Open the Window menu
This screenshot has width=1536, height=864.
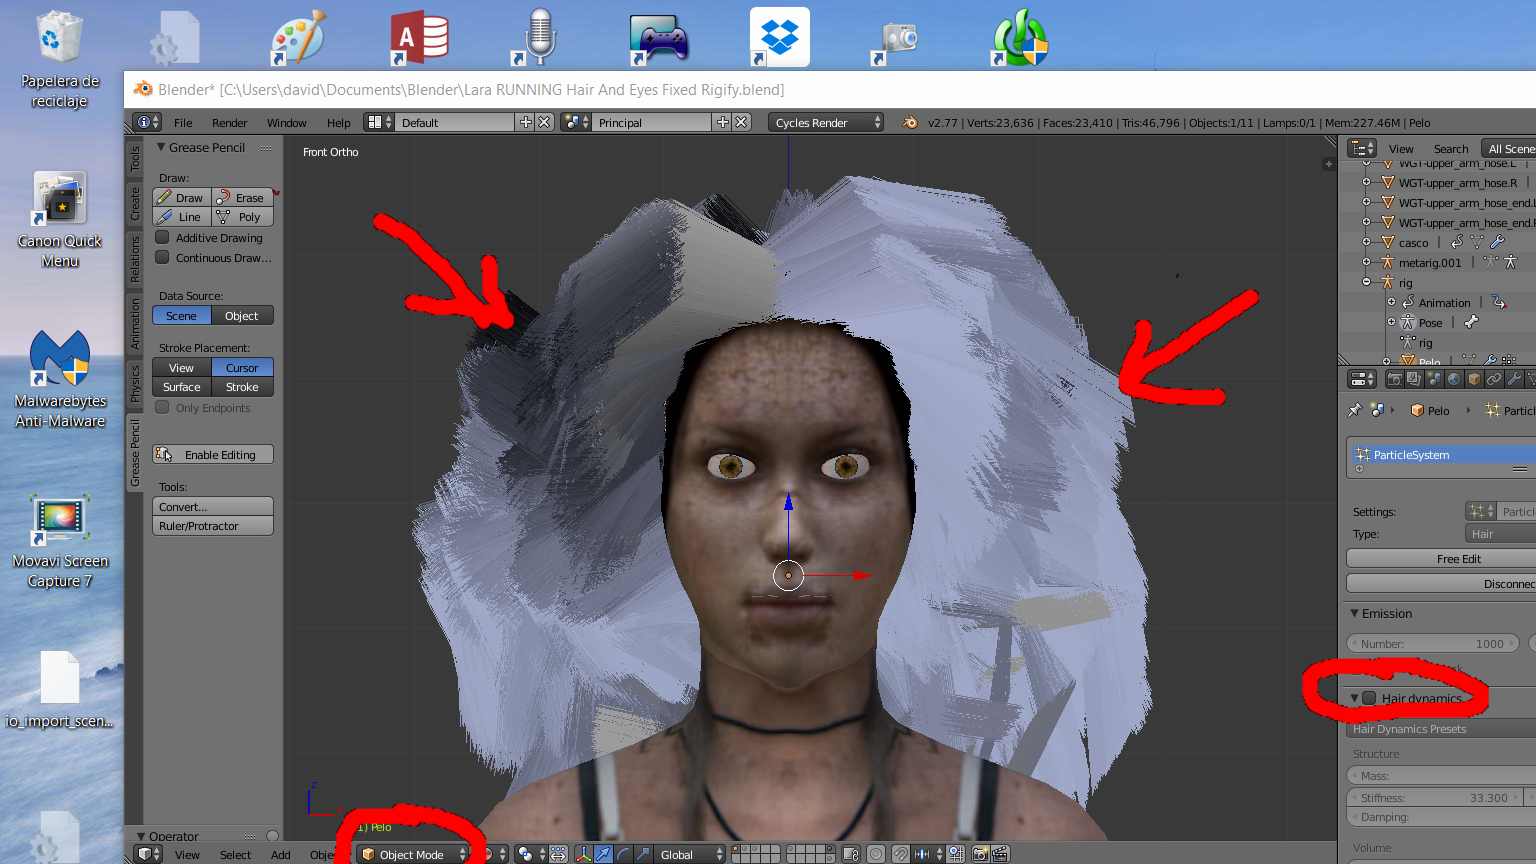click(x=286, y=123)
